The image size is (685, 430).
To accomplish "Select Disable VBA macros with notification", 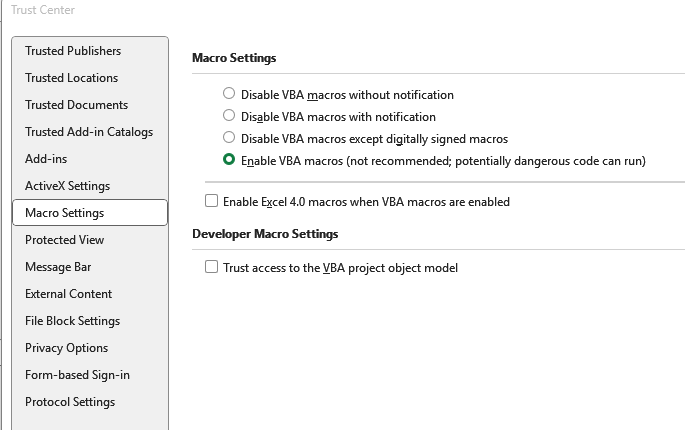I will [229, 116].
